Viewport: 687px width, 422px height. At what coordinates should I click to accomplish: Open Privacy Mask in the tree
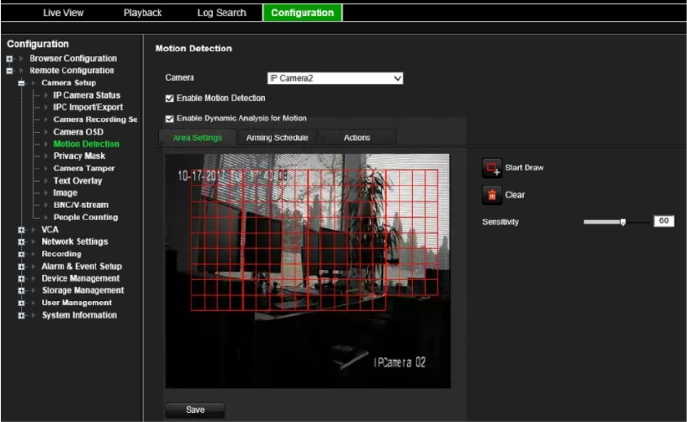click(x=79, y=156)
